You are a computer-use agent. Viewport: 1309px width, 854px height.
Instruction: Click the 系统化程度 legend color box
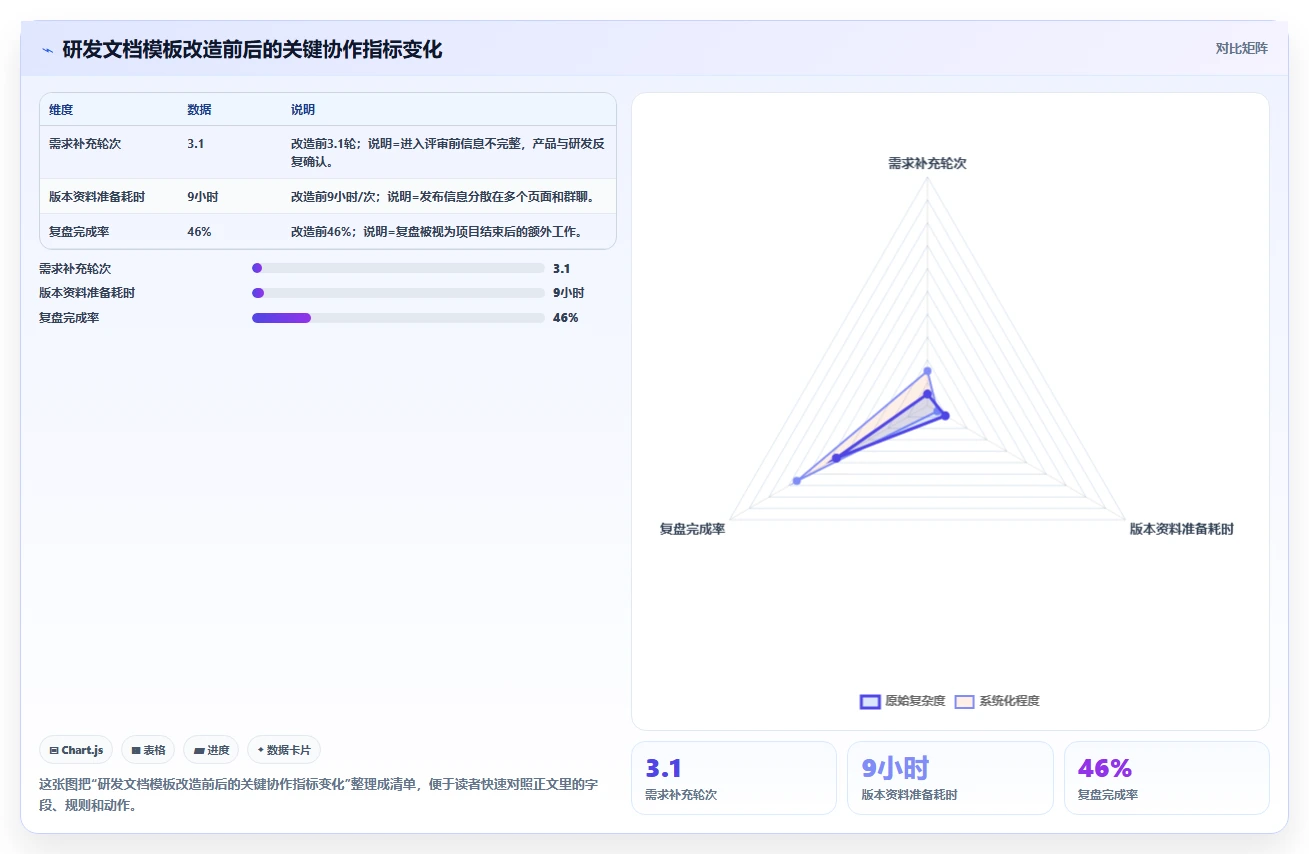pyautogui.click(x=964, y=701)
